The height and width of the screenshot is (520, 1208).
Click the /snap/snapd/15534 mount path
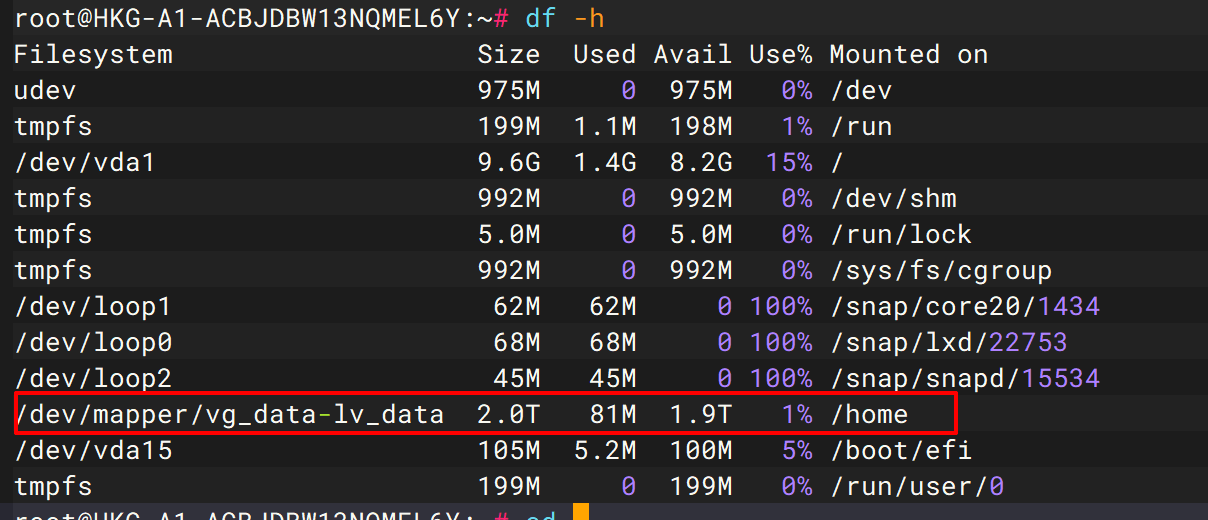pyautogui.click(x=964, y=378)
